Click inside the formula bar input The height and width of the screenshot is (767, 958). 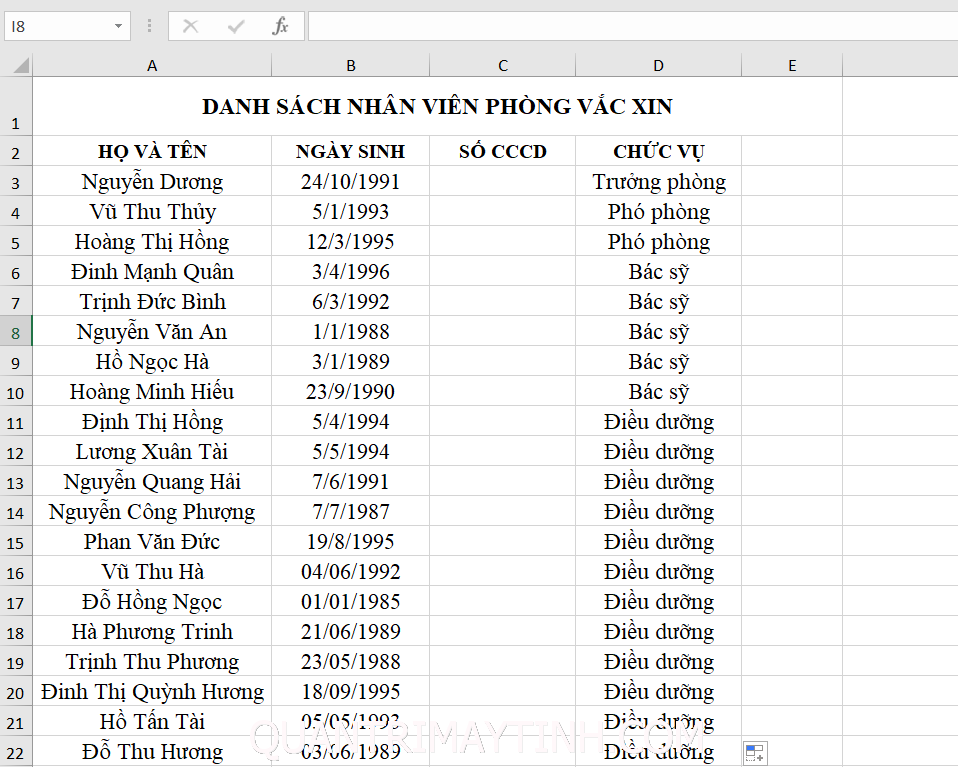tap(632, 26)
